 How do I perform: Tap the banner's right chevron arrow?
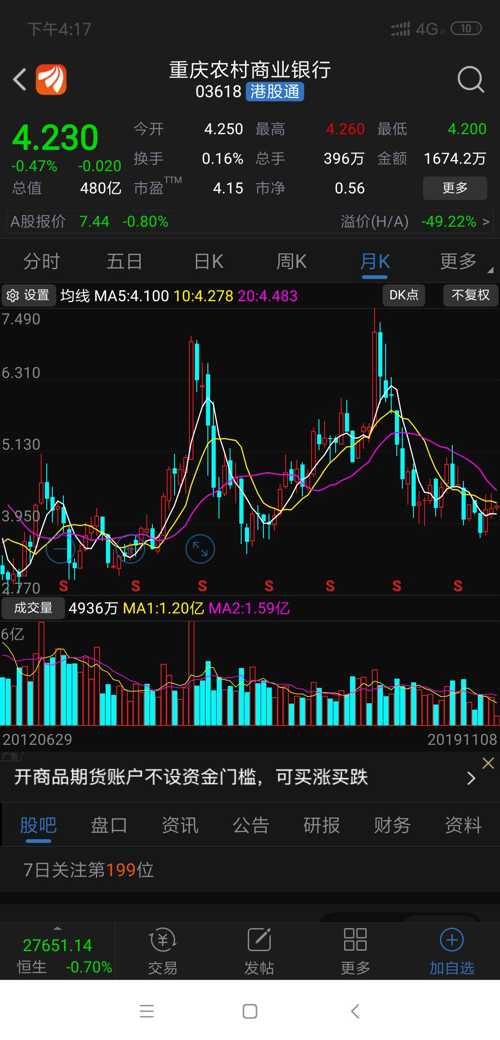471,779
